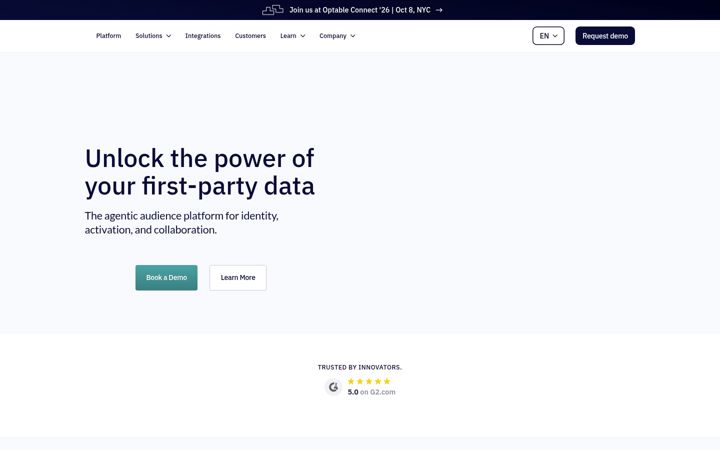Click the G2 logo icon

pos(334,387)
